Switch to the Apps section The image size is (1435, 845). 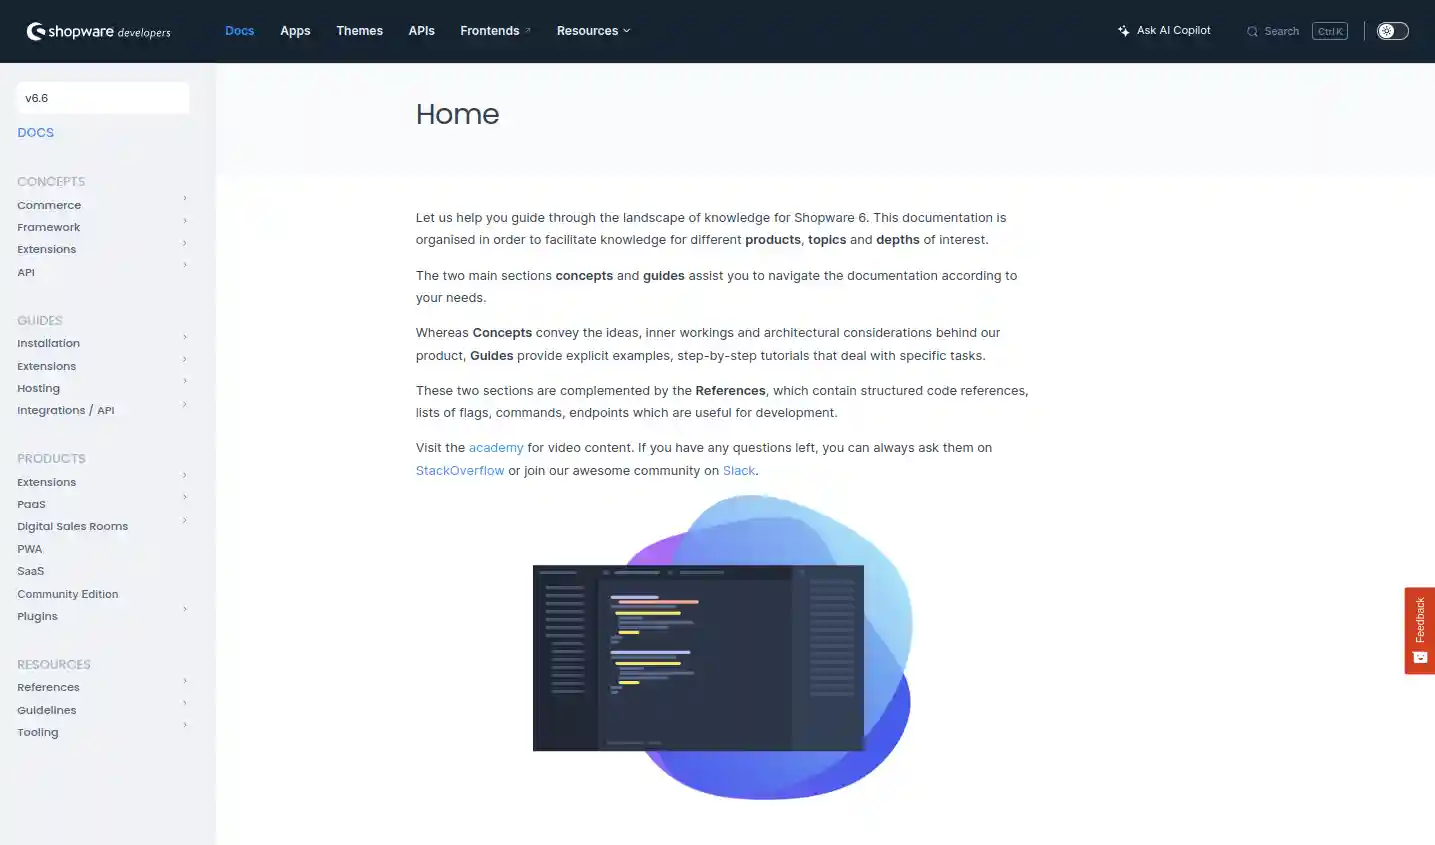point(295,31)
